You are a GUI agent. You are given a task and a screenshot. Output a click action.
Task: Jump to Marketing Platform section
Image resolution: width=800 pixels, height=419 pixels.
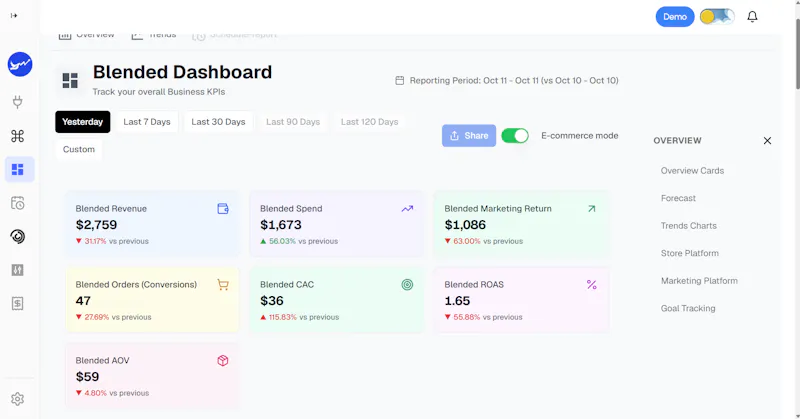pos(699,281)
